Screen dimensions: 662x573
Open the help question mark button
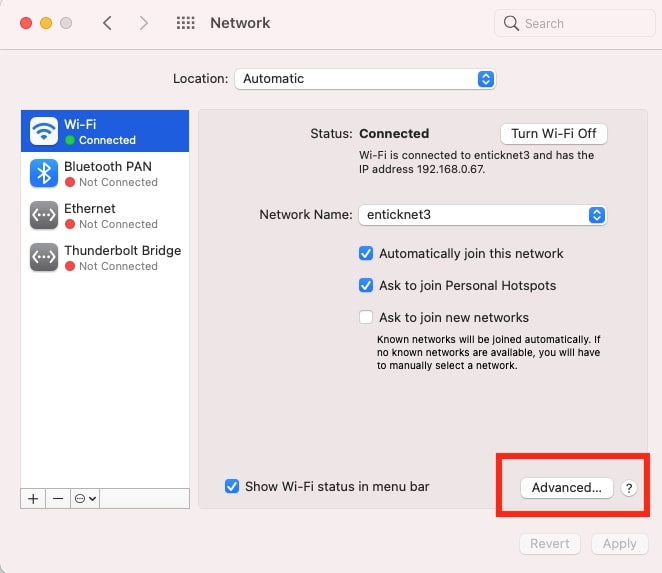629,488
